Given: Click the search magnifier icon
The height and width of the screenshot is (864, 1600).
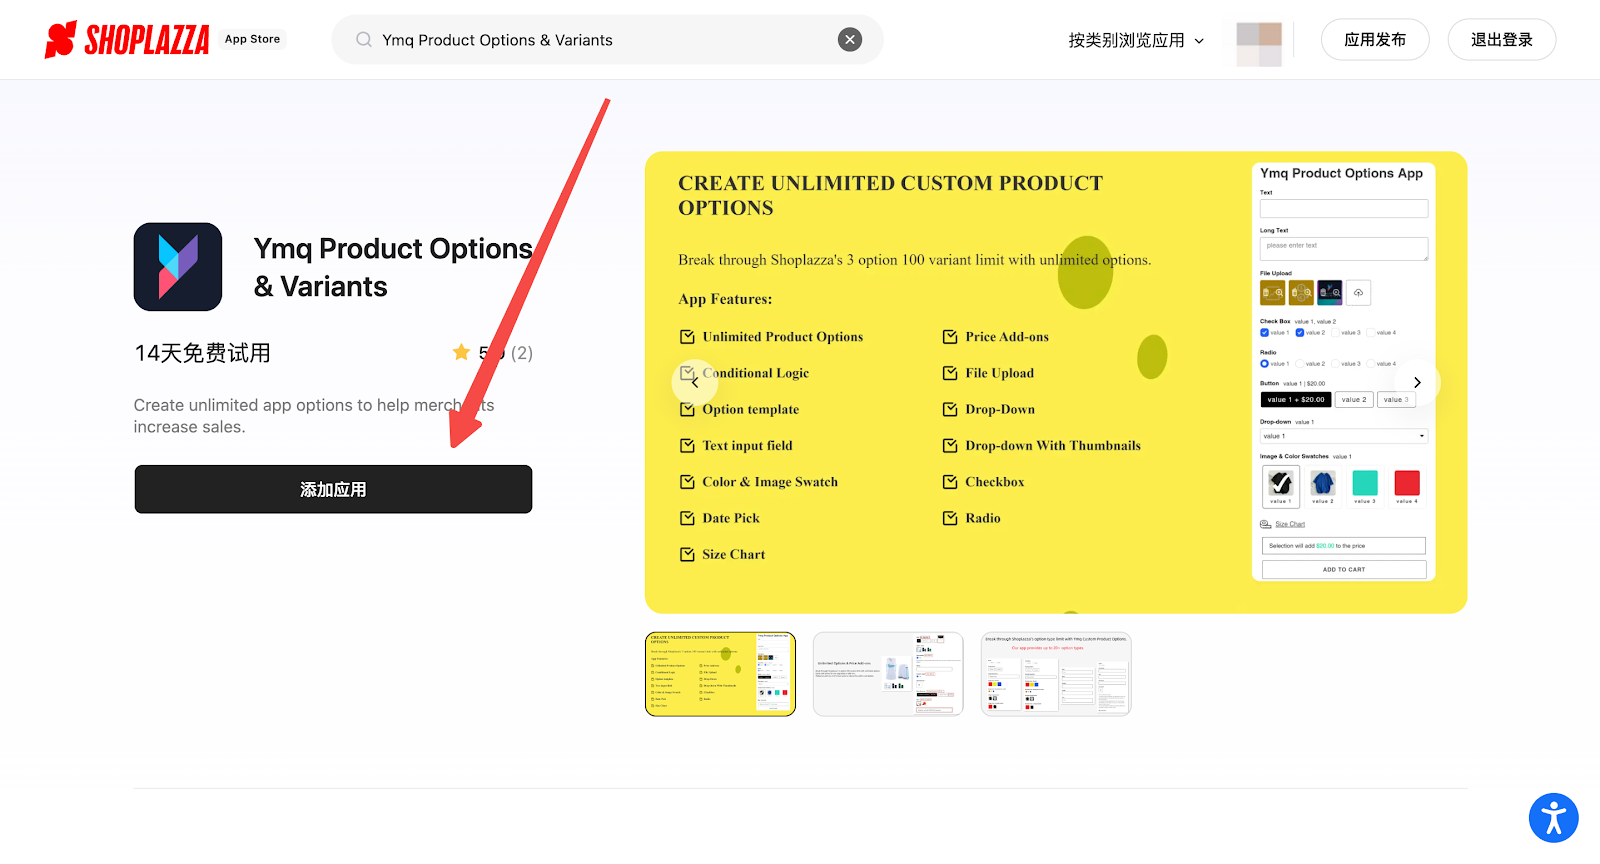Looking at the screenshot, I should pos(364,40).
